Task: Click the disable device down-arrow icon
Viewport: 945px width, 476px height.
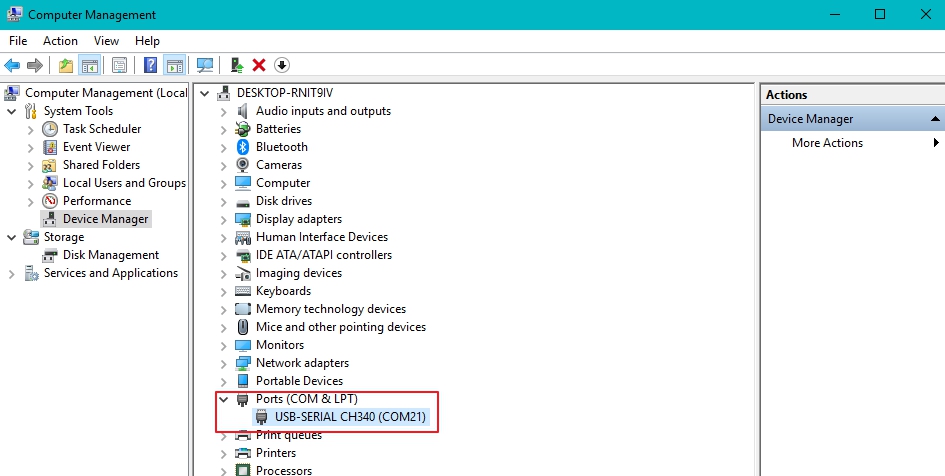Action: point(281,65)
